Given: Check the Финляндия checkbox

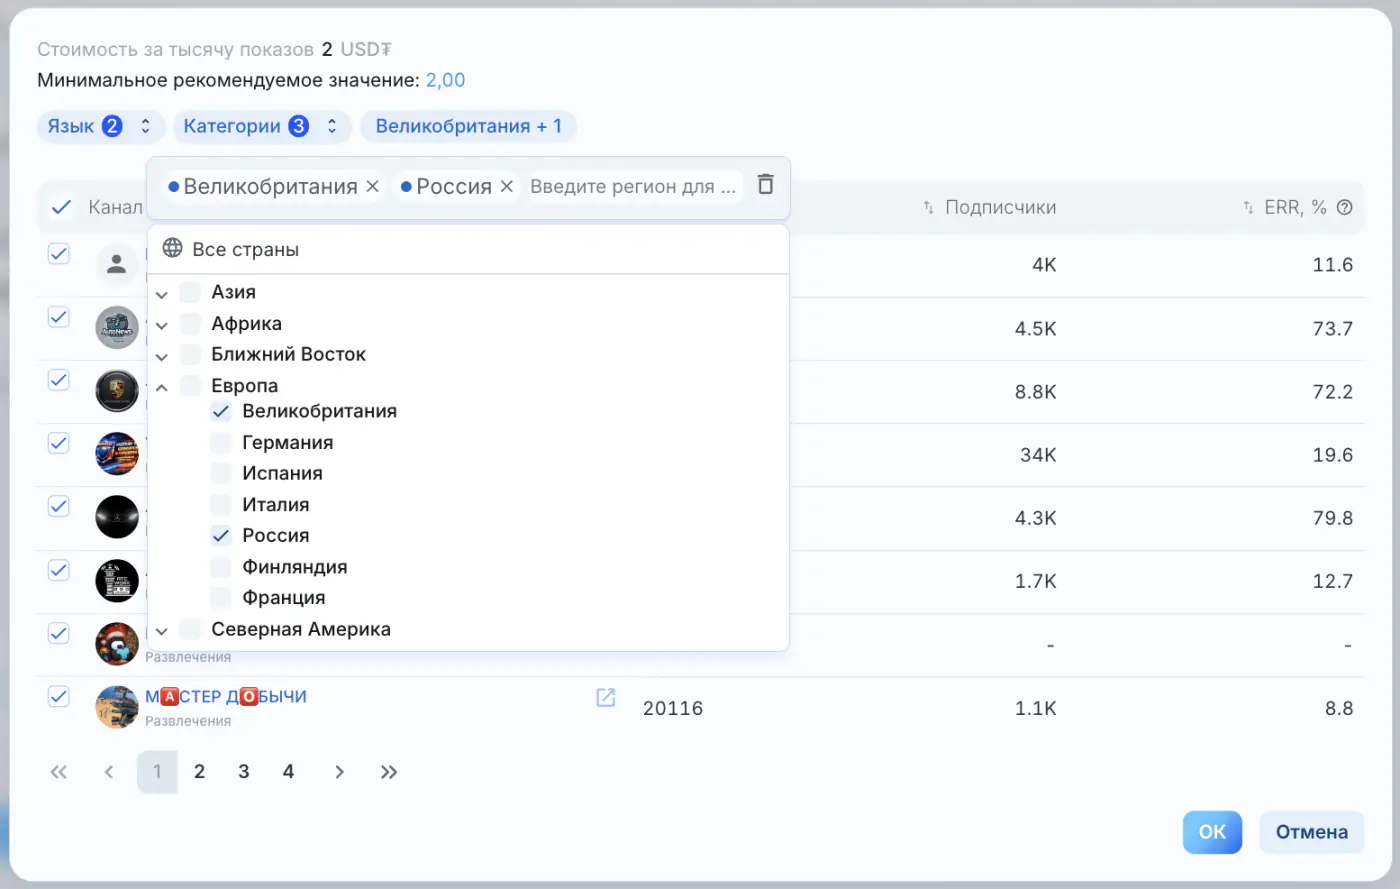Looking at the screenshot, I should pyautogui.click(x=221, y=567).
